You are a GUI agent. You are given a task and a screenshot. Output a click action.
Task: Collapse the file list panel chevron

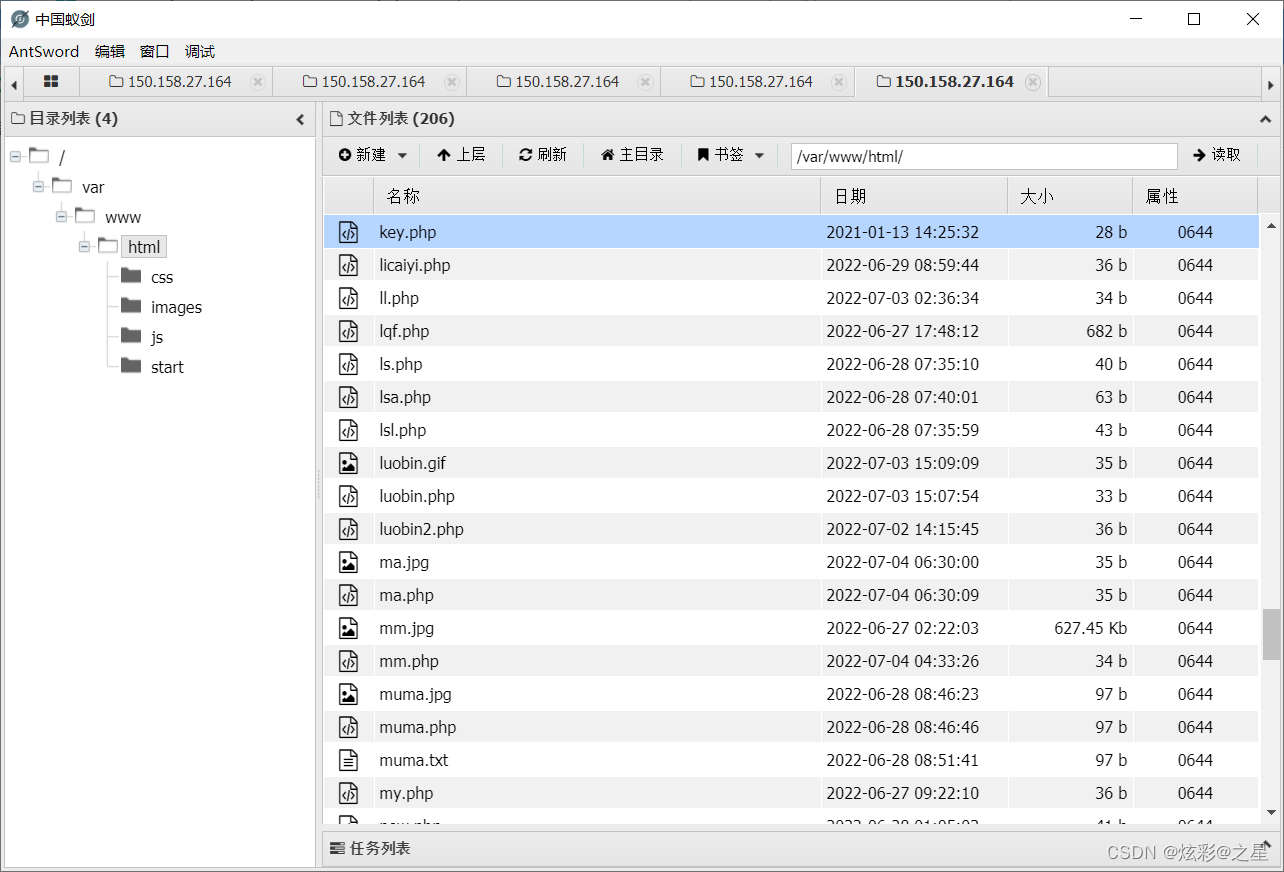coord(1265,119)
